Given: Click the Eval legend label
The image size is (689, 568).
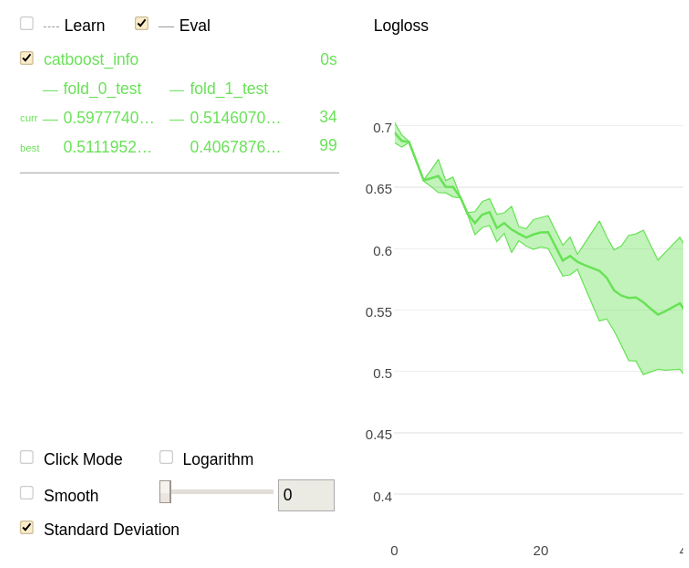Looking at the screenshot, I should [x=194, y=26].
